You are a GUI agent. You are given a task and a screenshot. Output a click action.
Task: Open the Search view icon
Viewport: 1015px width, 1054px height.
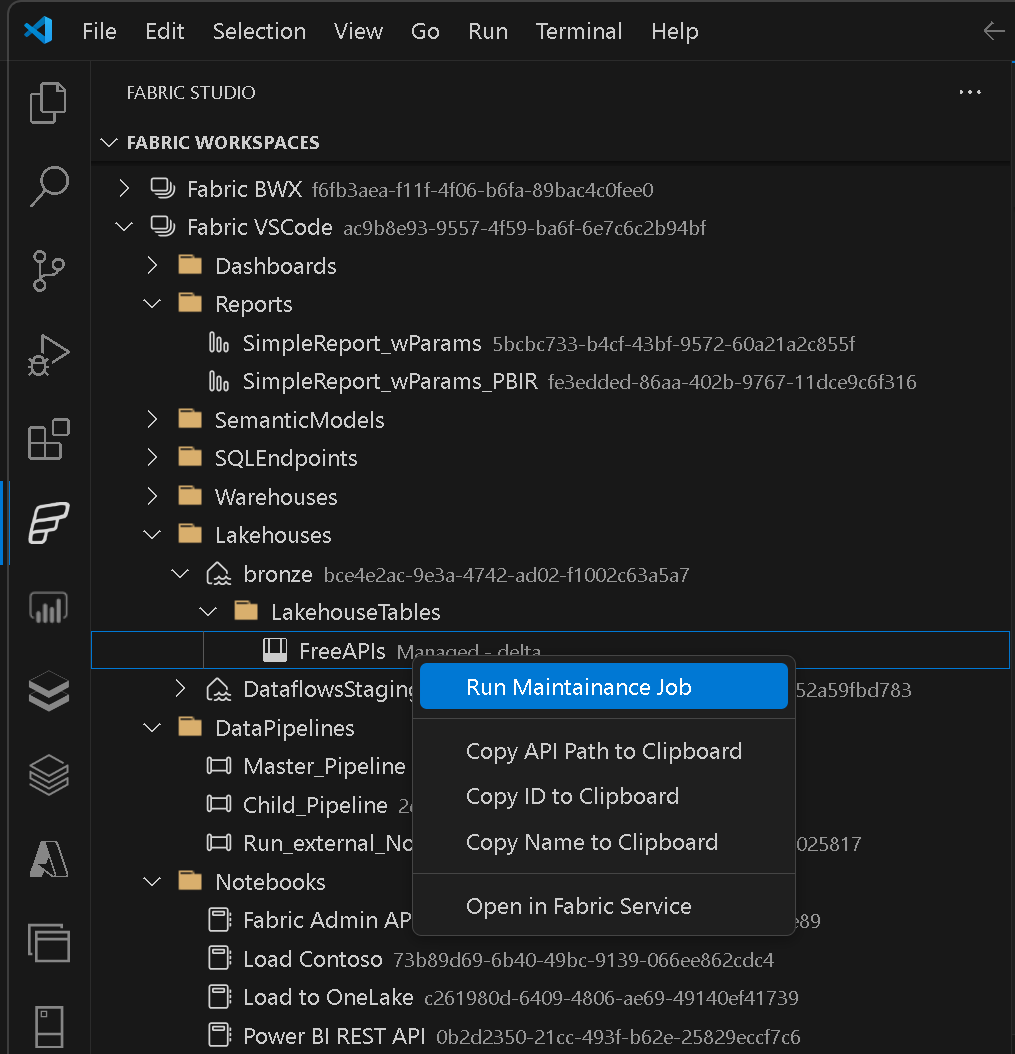click(48, 186)
